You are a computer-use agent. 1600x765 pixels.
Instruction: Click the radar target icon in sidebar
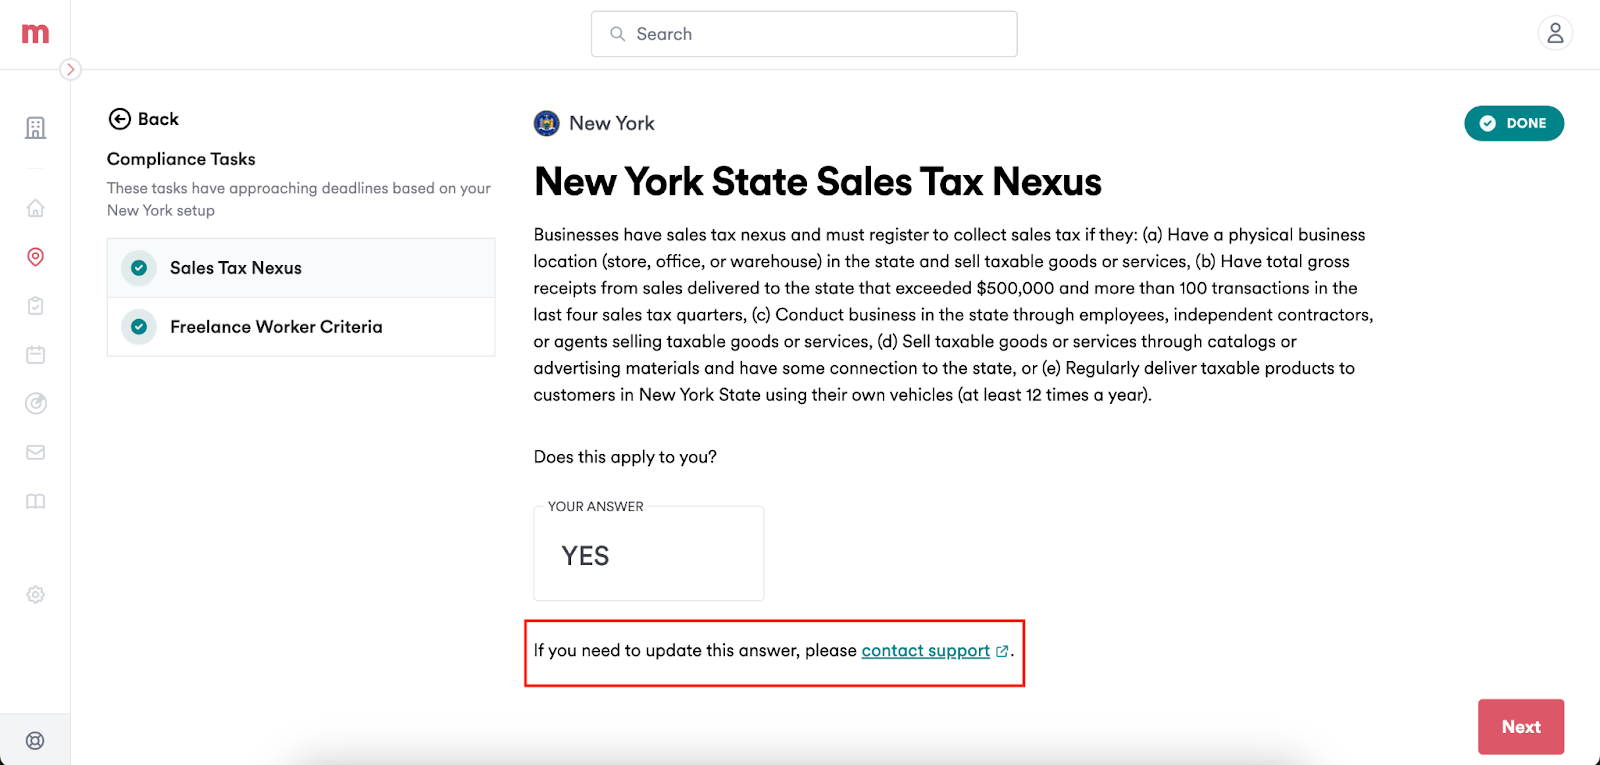tap(35, 403)
